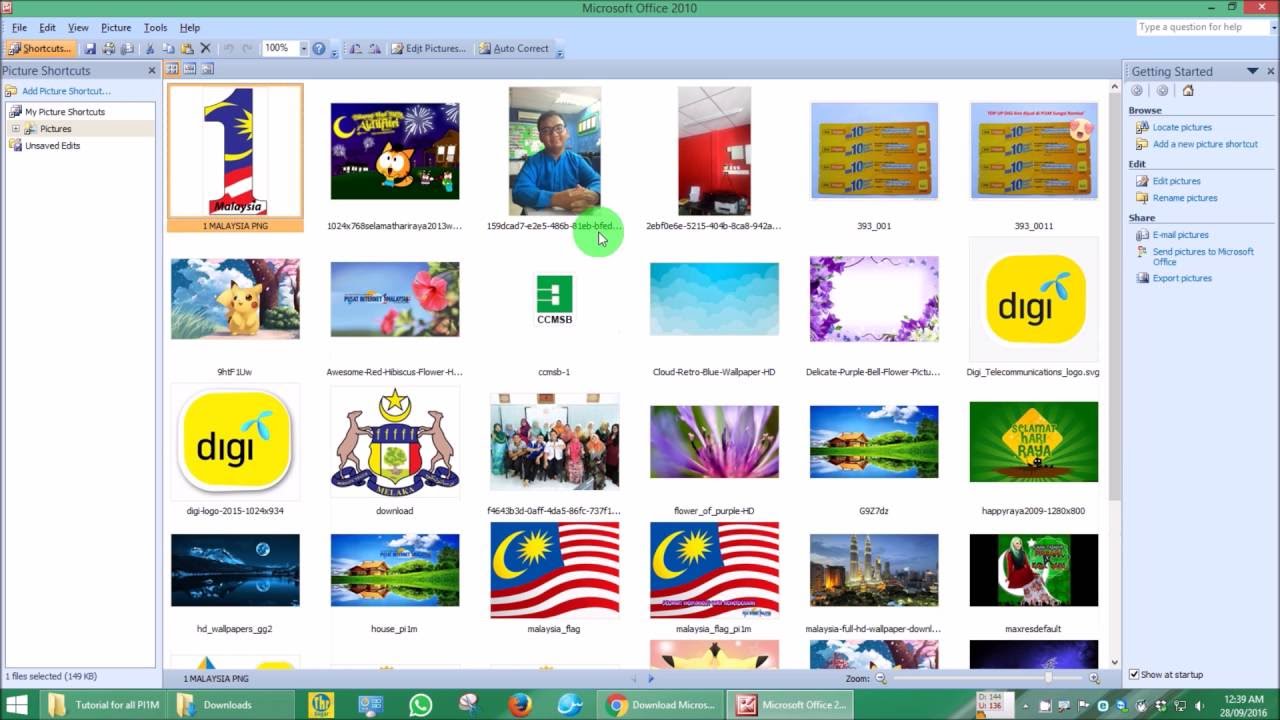Switch to Filmstrip view icon
The width and height of the screenshot is (1280, 720).
[x=189, y=69]
